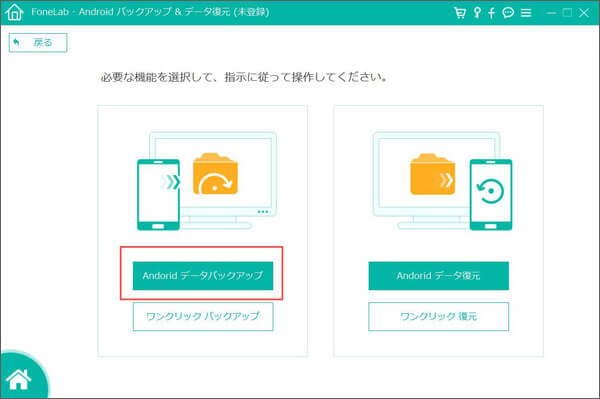Viewport: 600px width, 399px height.
Task: Choose ワンクリック バックアップ button
Action: pyautogui.click(x=203, y=316)
